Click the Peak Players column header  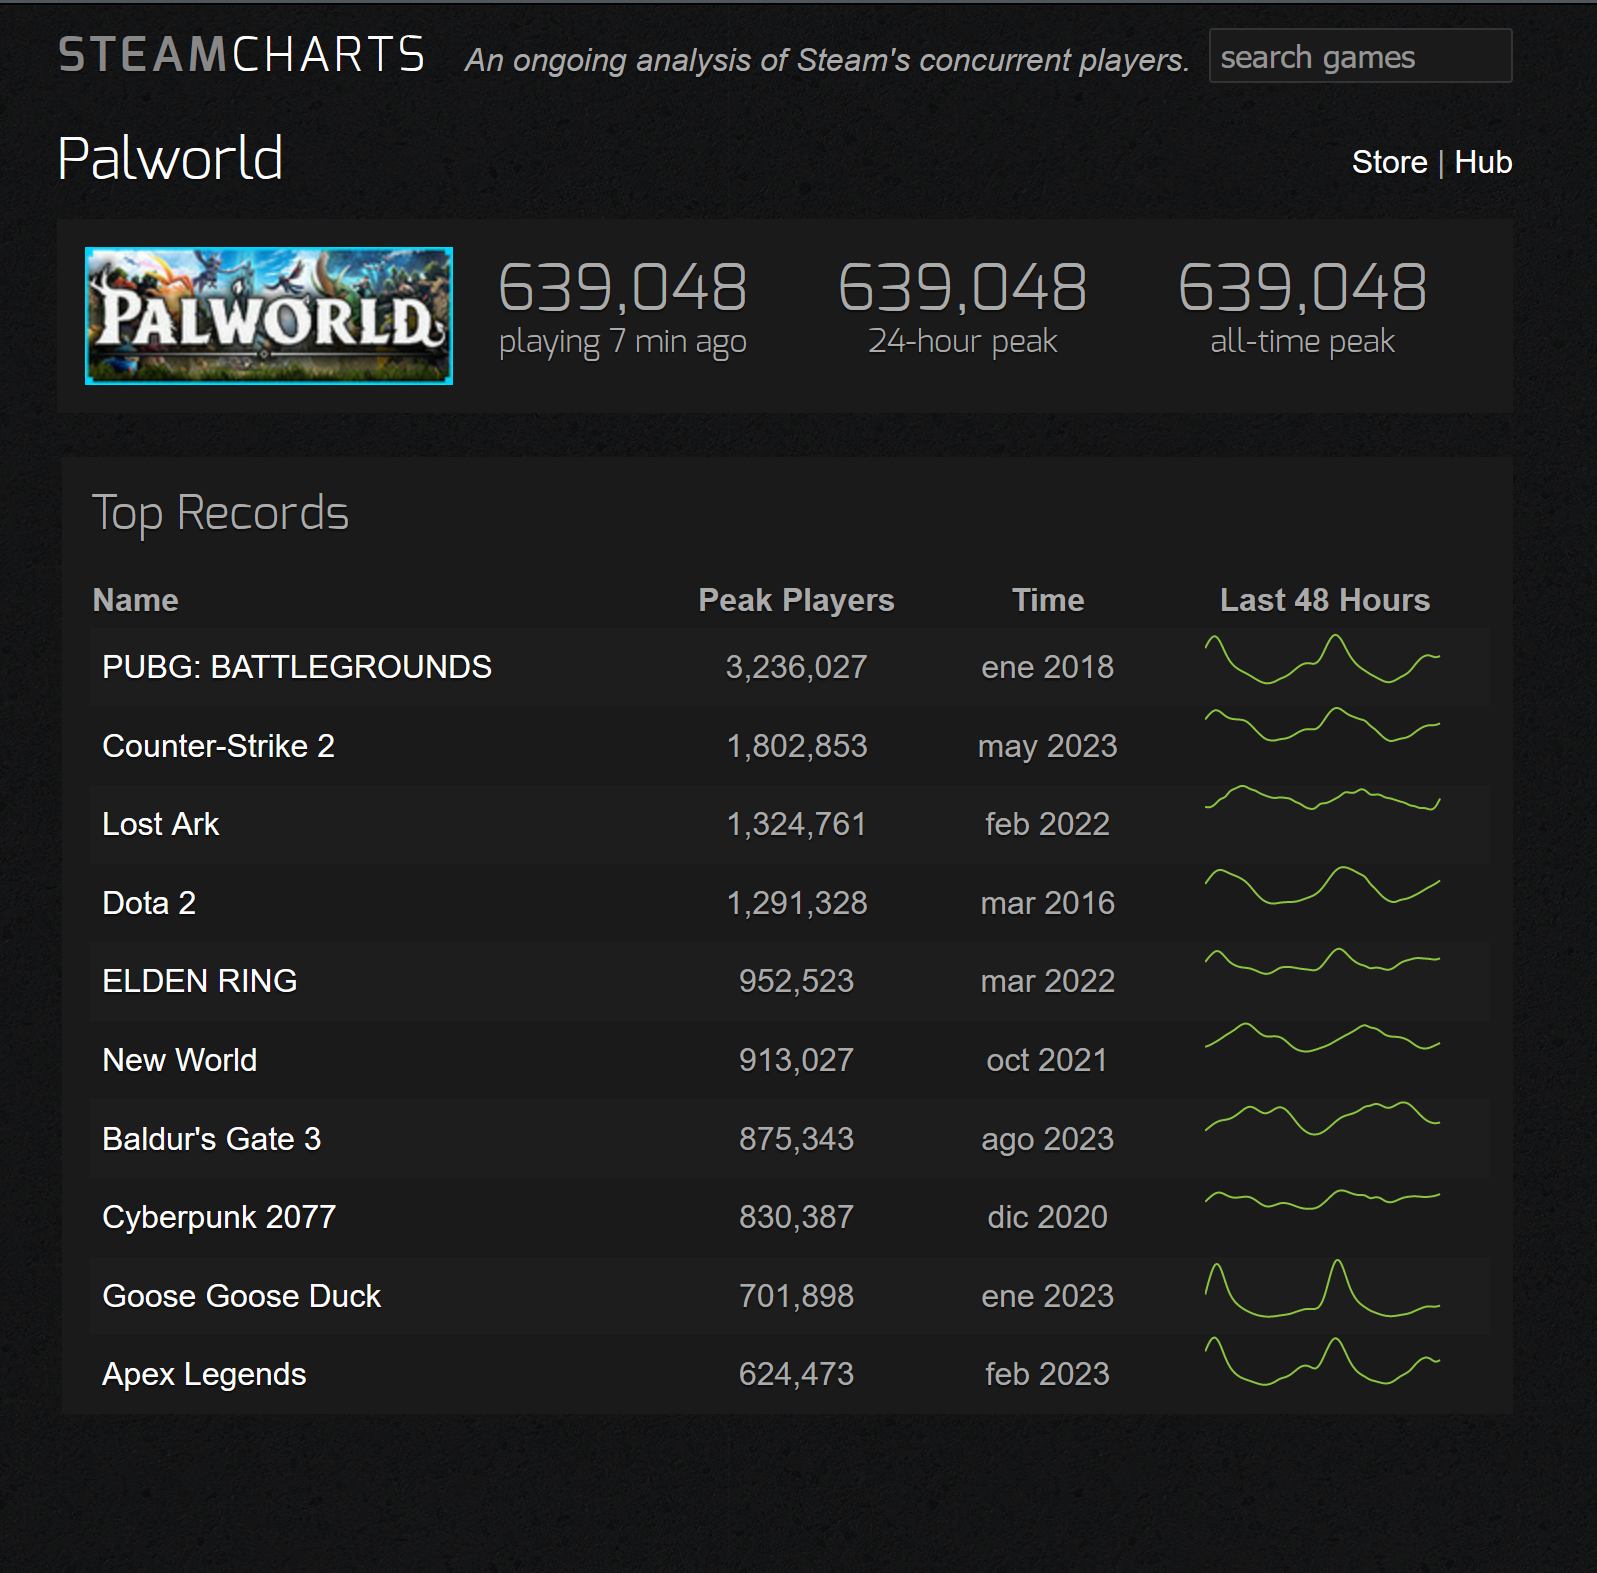pyautogui.click(x=796, y=600)
